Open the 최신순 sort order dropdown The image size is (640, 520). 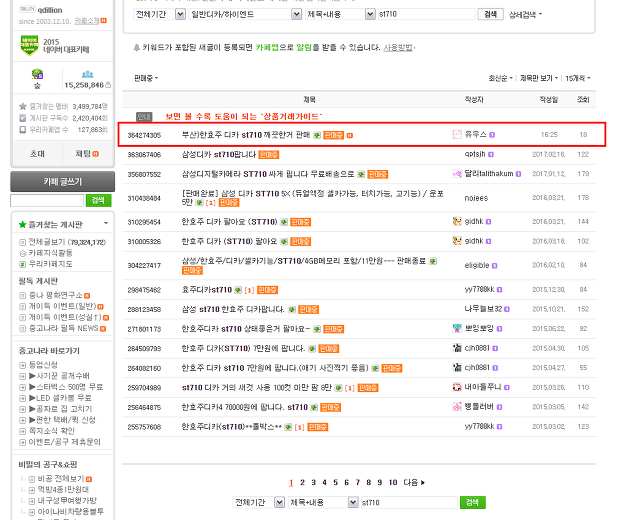click(500, 78)
